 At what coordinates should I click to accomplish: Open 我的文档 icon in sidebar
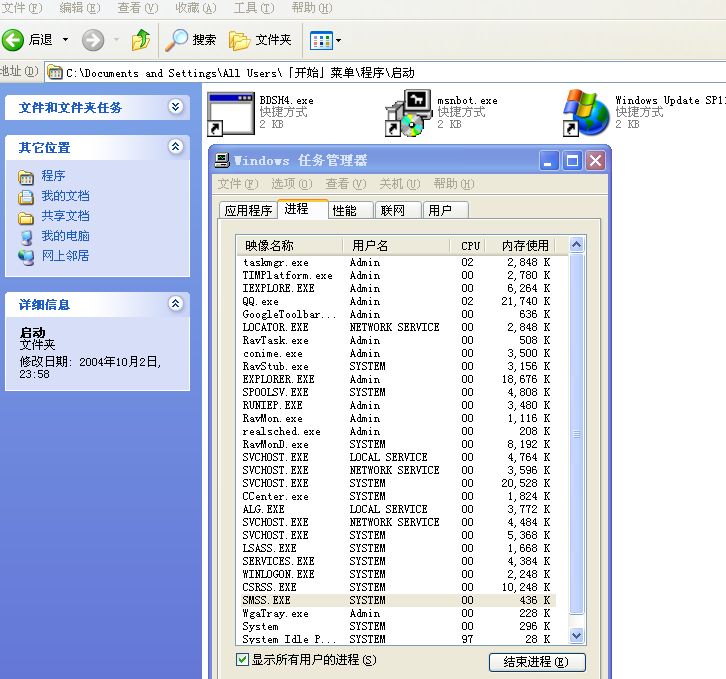[26, 197]
